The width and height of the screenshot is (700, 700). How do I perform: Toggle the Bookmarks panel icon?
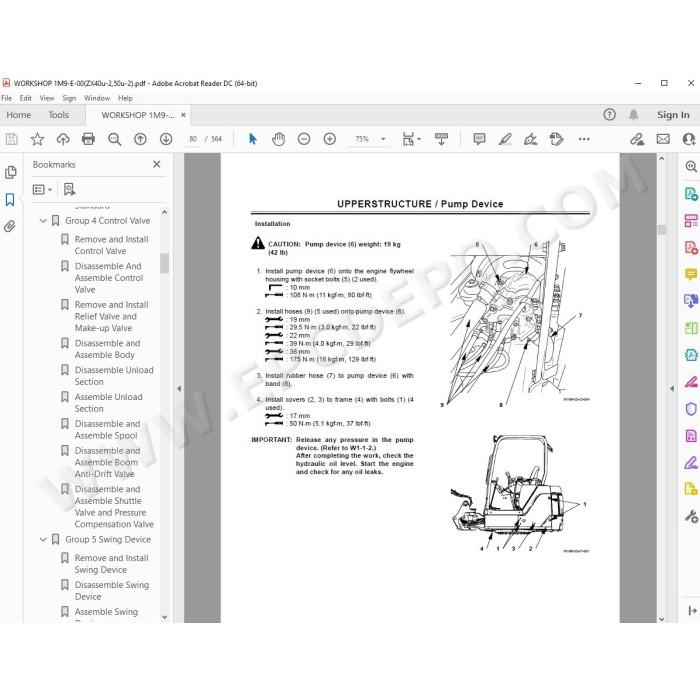[10, 200]
